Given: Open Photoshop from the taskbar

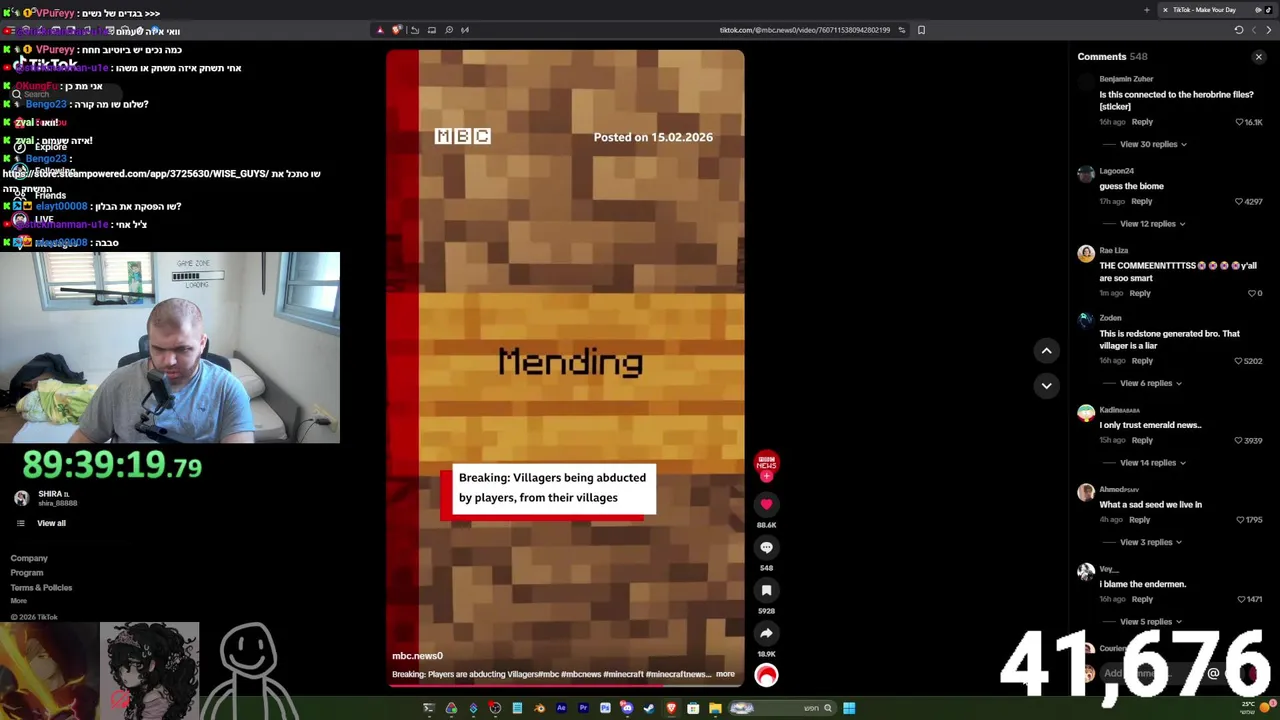Looking at the screenshot, I should pos(605,708).
